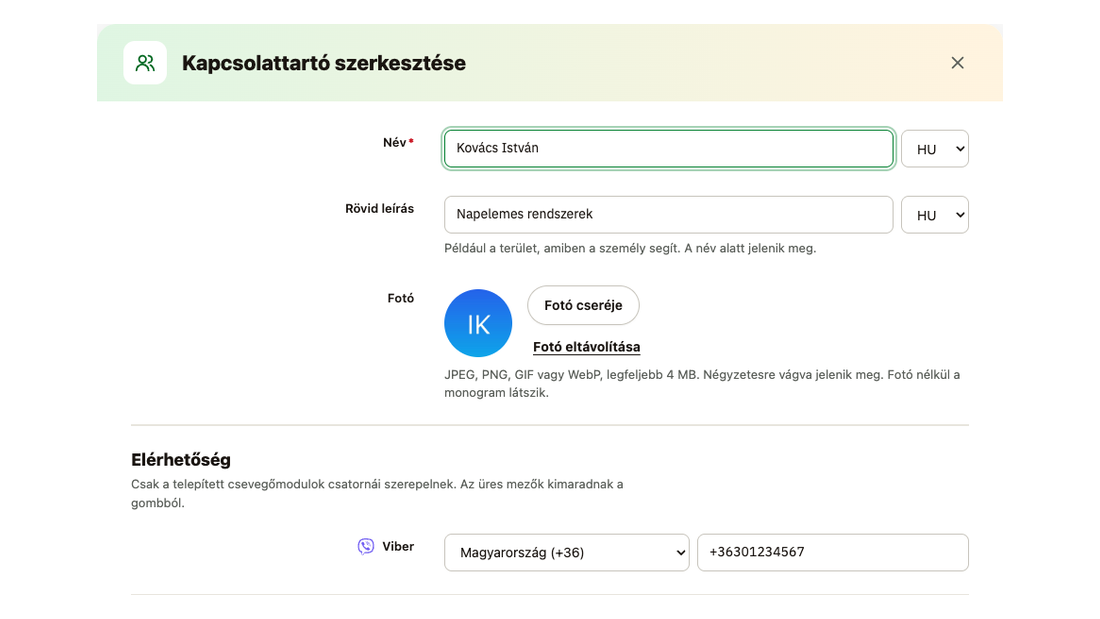The width and height of the screenshot is (1100, 619).
Task: Click the Fotó eltávolítása link
Action: click(x=586, y=347)
